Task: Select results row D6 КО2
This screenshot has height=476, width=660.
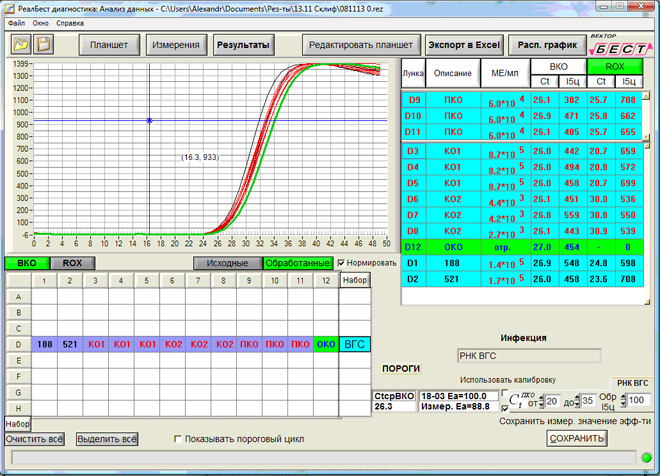Action: coord(522,199)
